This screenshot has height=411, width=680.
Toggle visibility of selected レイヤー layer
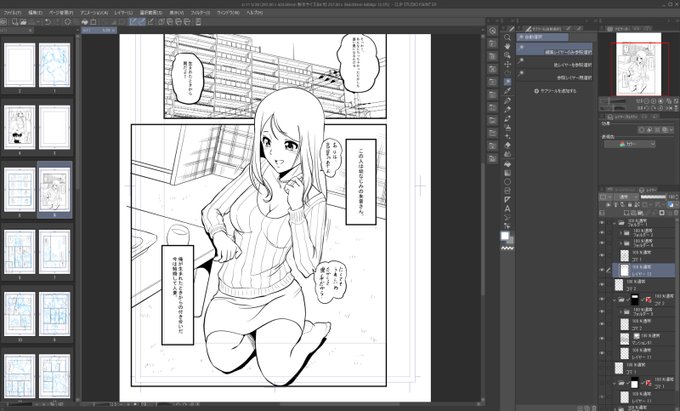click(x=602, y=270)
